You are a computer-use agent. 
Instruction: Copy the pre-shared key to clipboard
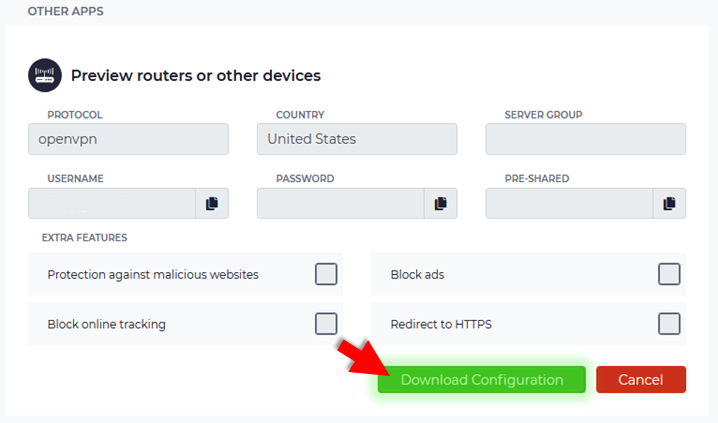click(x=669, y=203)
